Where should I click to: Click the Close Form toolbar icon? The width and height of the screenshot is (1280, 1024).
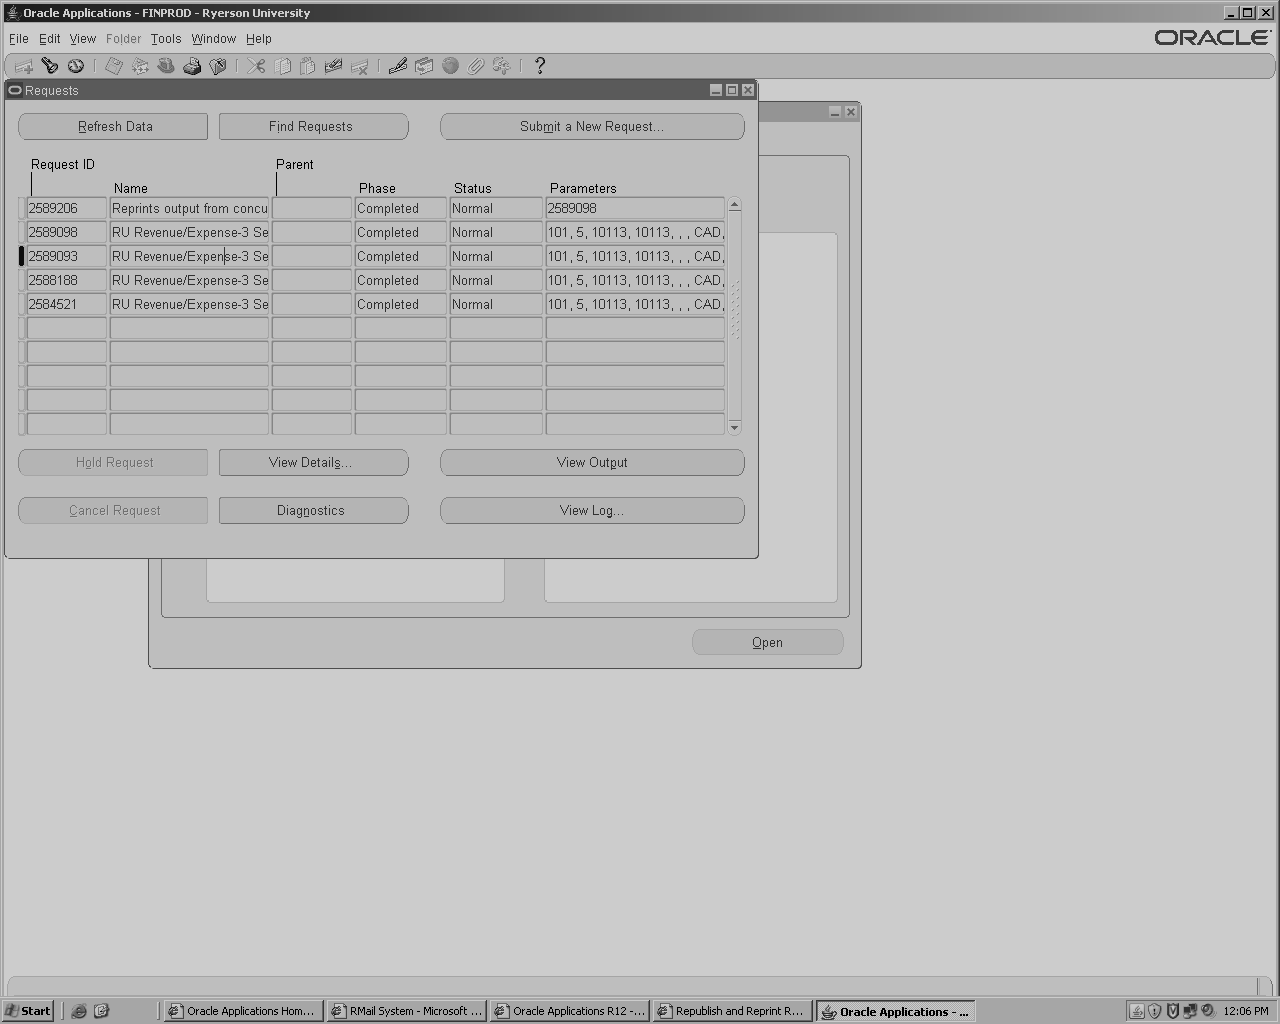coord(218,66)
